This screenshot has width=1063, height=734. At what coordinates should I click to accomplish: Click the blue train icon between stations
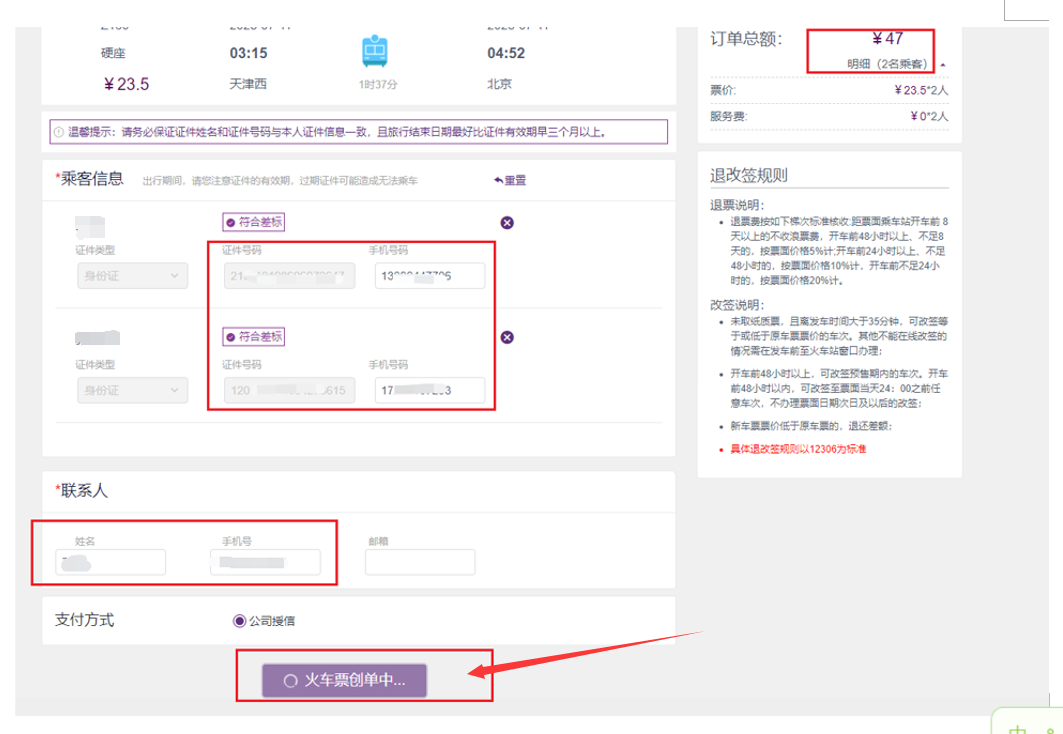(376, 51)
